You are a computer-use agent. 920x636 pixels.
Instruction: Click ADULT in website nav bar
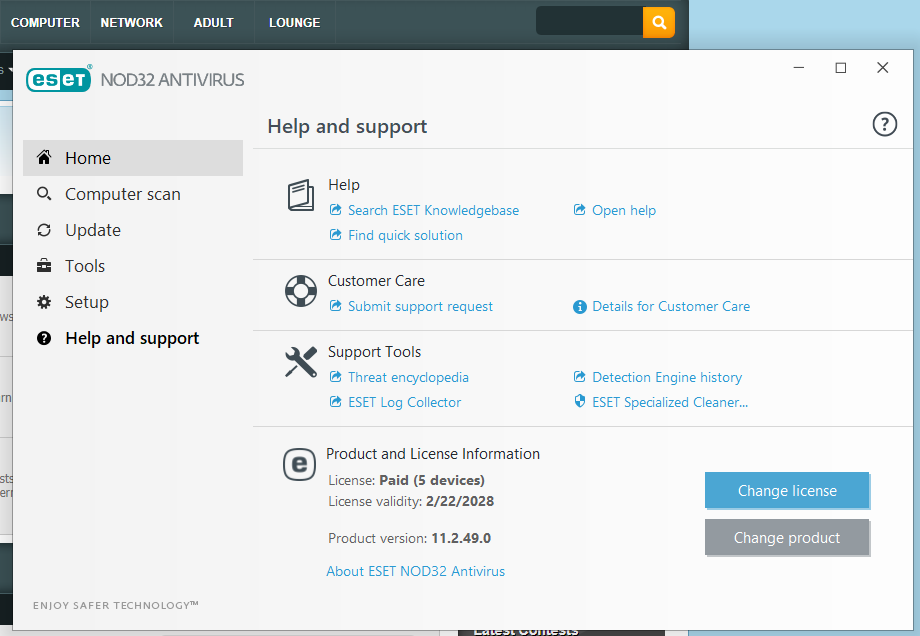point(214,22)
